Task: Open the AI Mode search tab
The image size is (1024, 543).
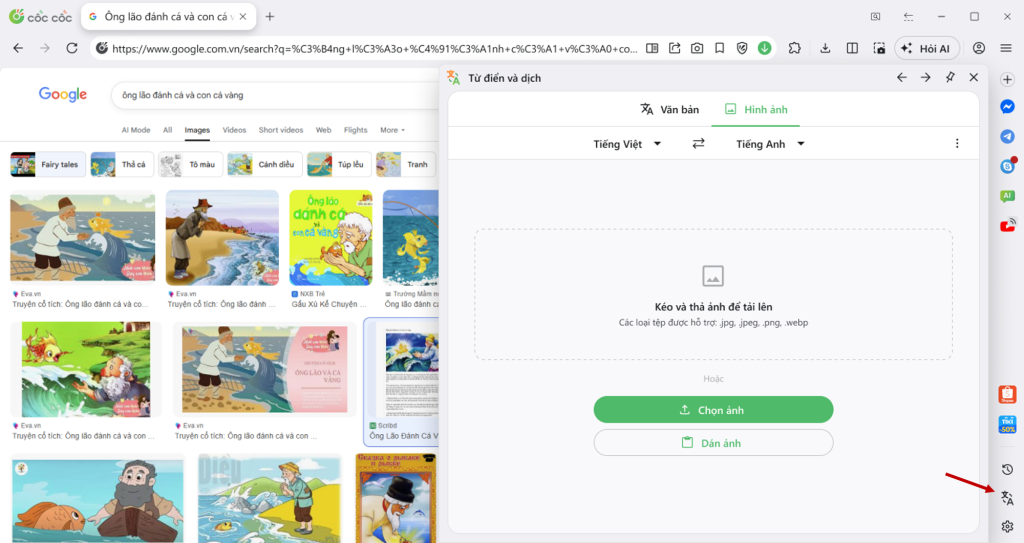Action: (x=136, y=130)
